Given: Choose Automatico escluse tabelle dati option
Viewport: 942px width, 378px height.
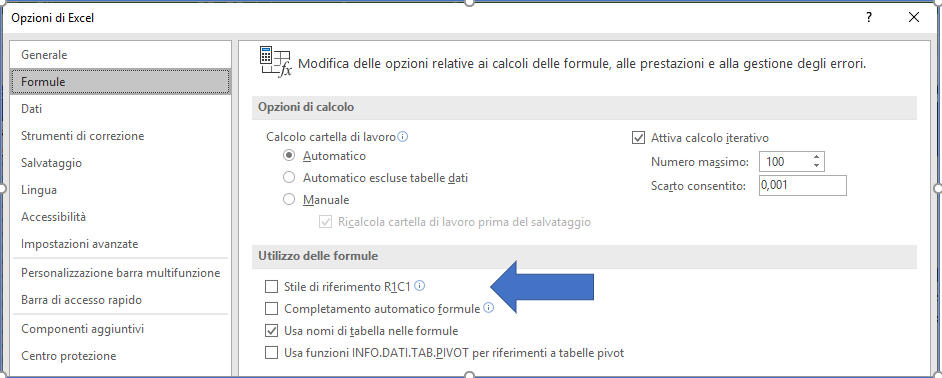Looking at the screenshot, I should pos(289,177).
